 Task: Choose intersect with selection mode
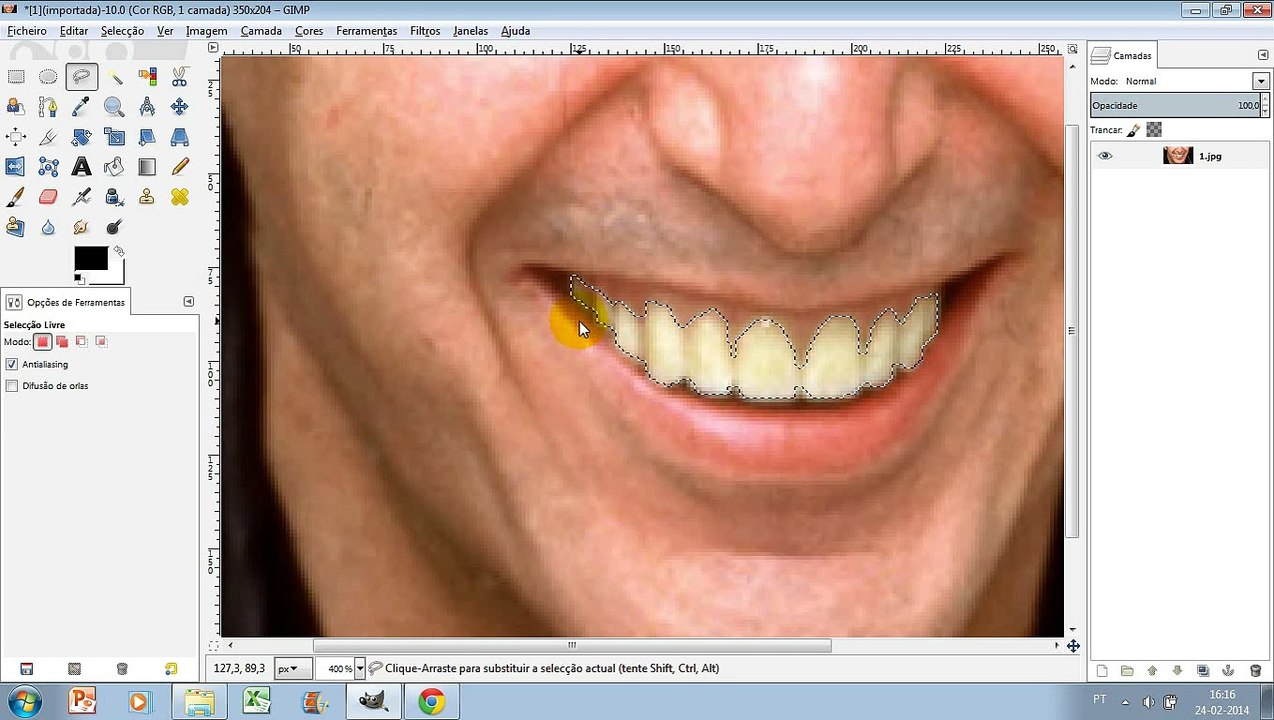(100, 342)
